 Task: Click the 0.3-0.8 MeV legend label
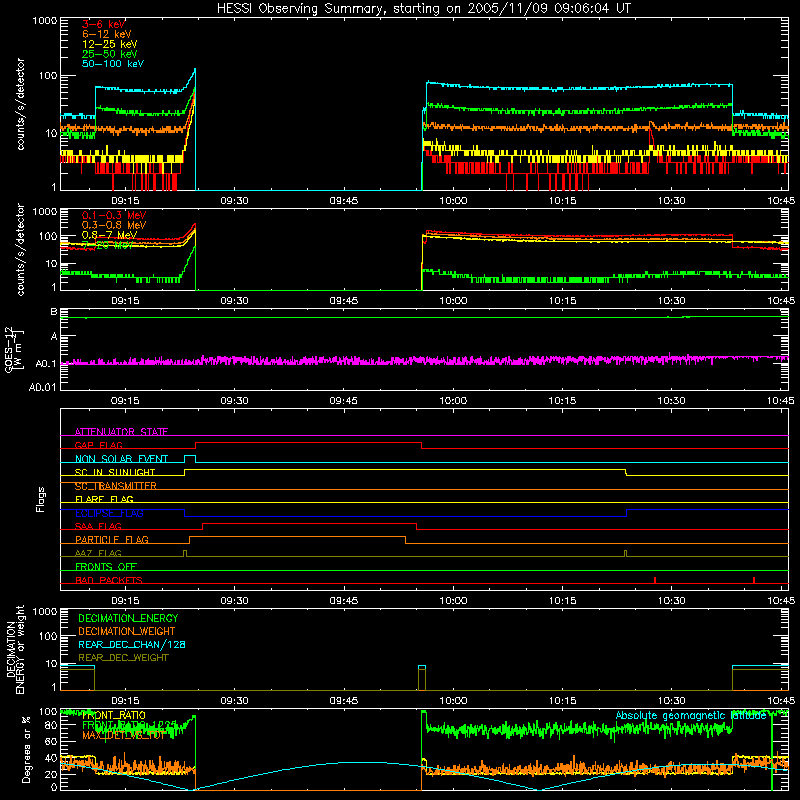click(114, 225)
